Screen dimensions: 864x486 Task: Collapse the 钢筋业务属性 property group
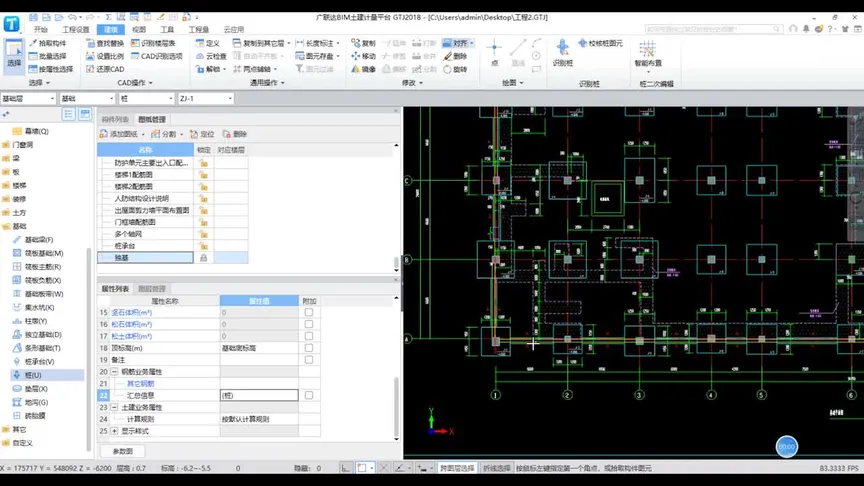click(116, 372)
